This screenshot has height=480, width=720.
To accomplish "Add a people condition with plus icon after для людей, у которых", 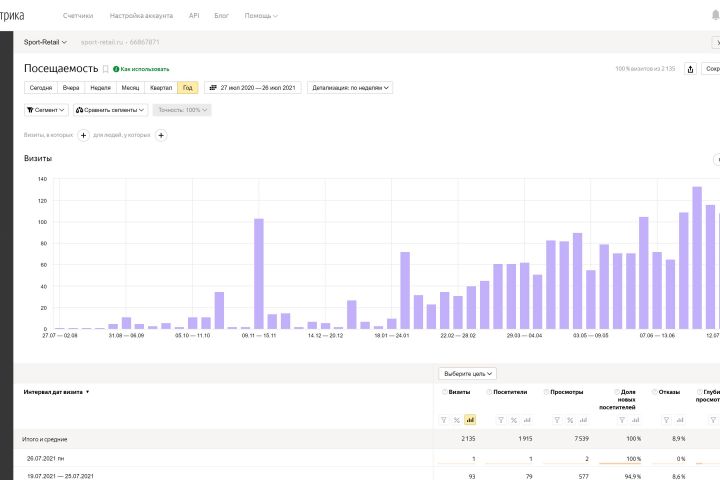I will click(x=161, y=135).
